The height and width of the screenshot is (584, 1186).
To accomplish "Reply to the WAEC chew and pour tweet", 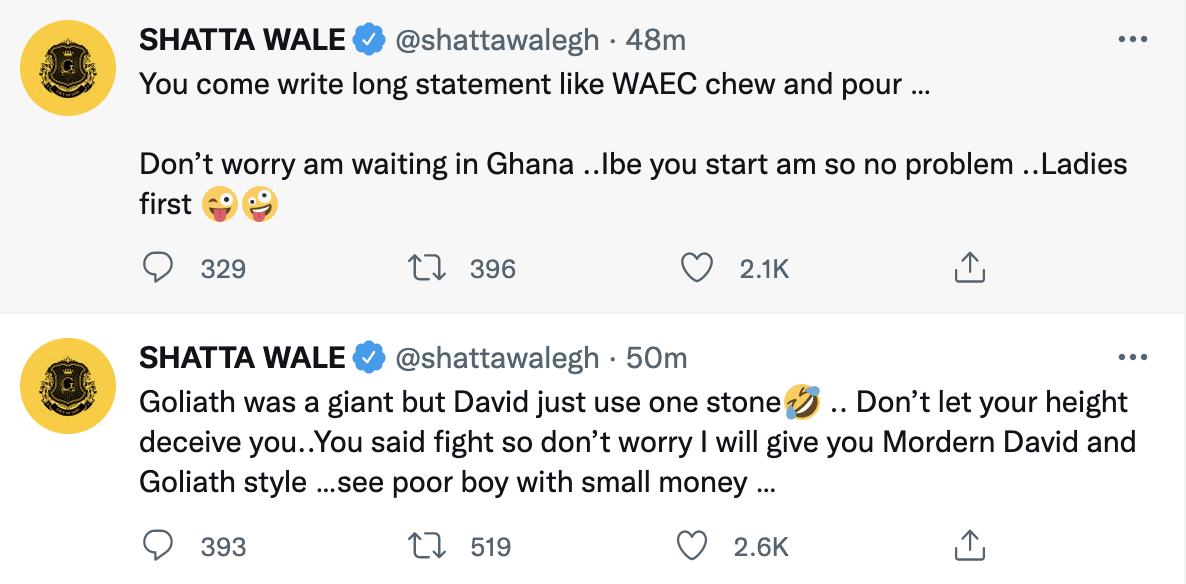I will 158,268.
